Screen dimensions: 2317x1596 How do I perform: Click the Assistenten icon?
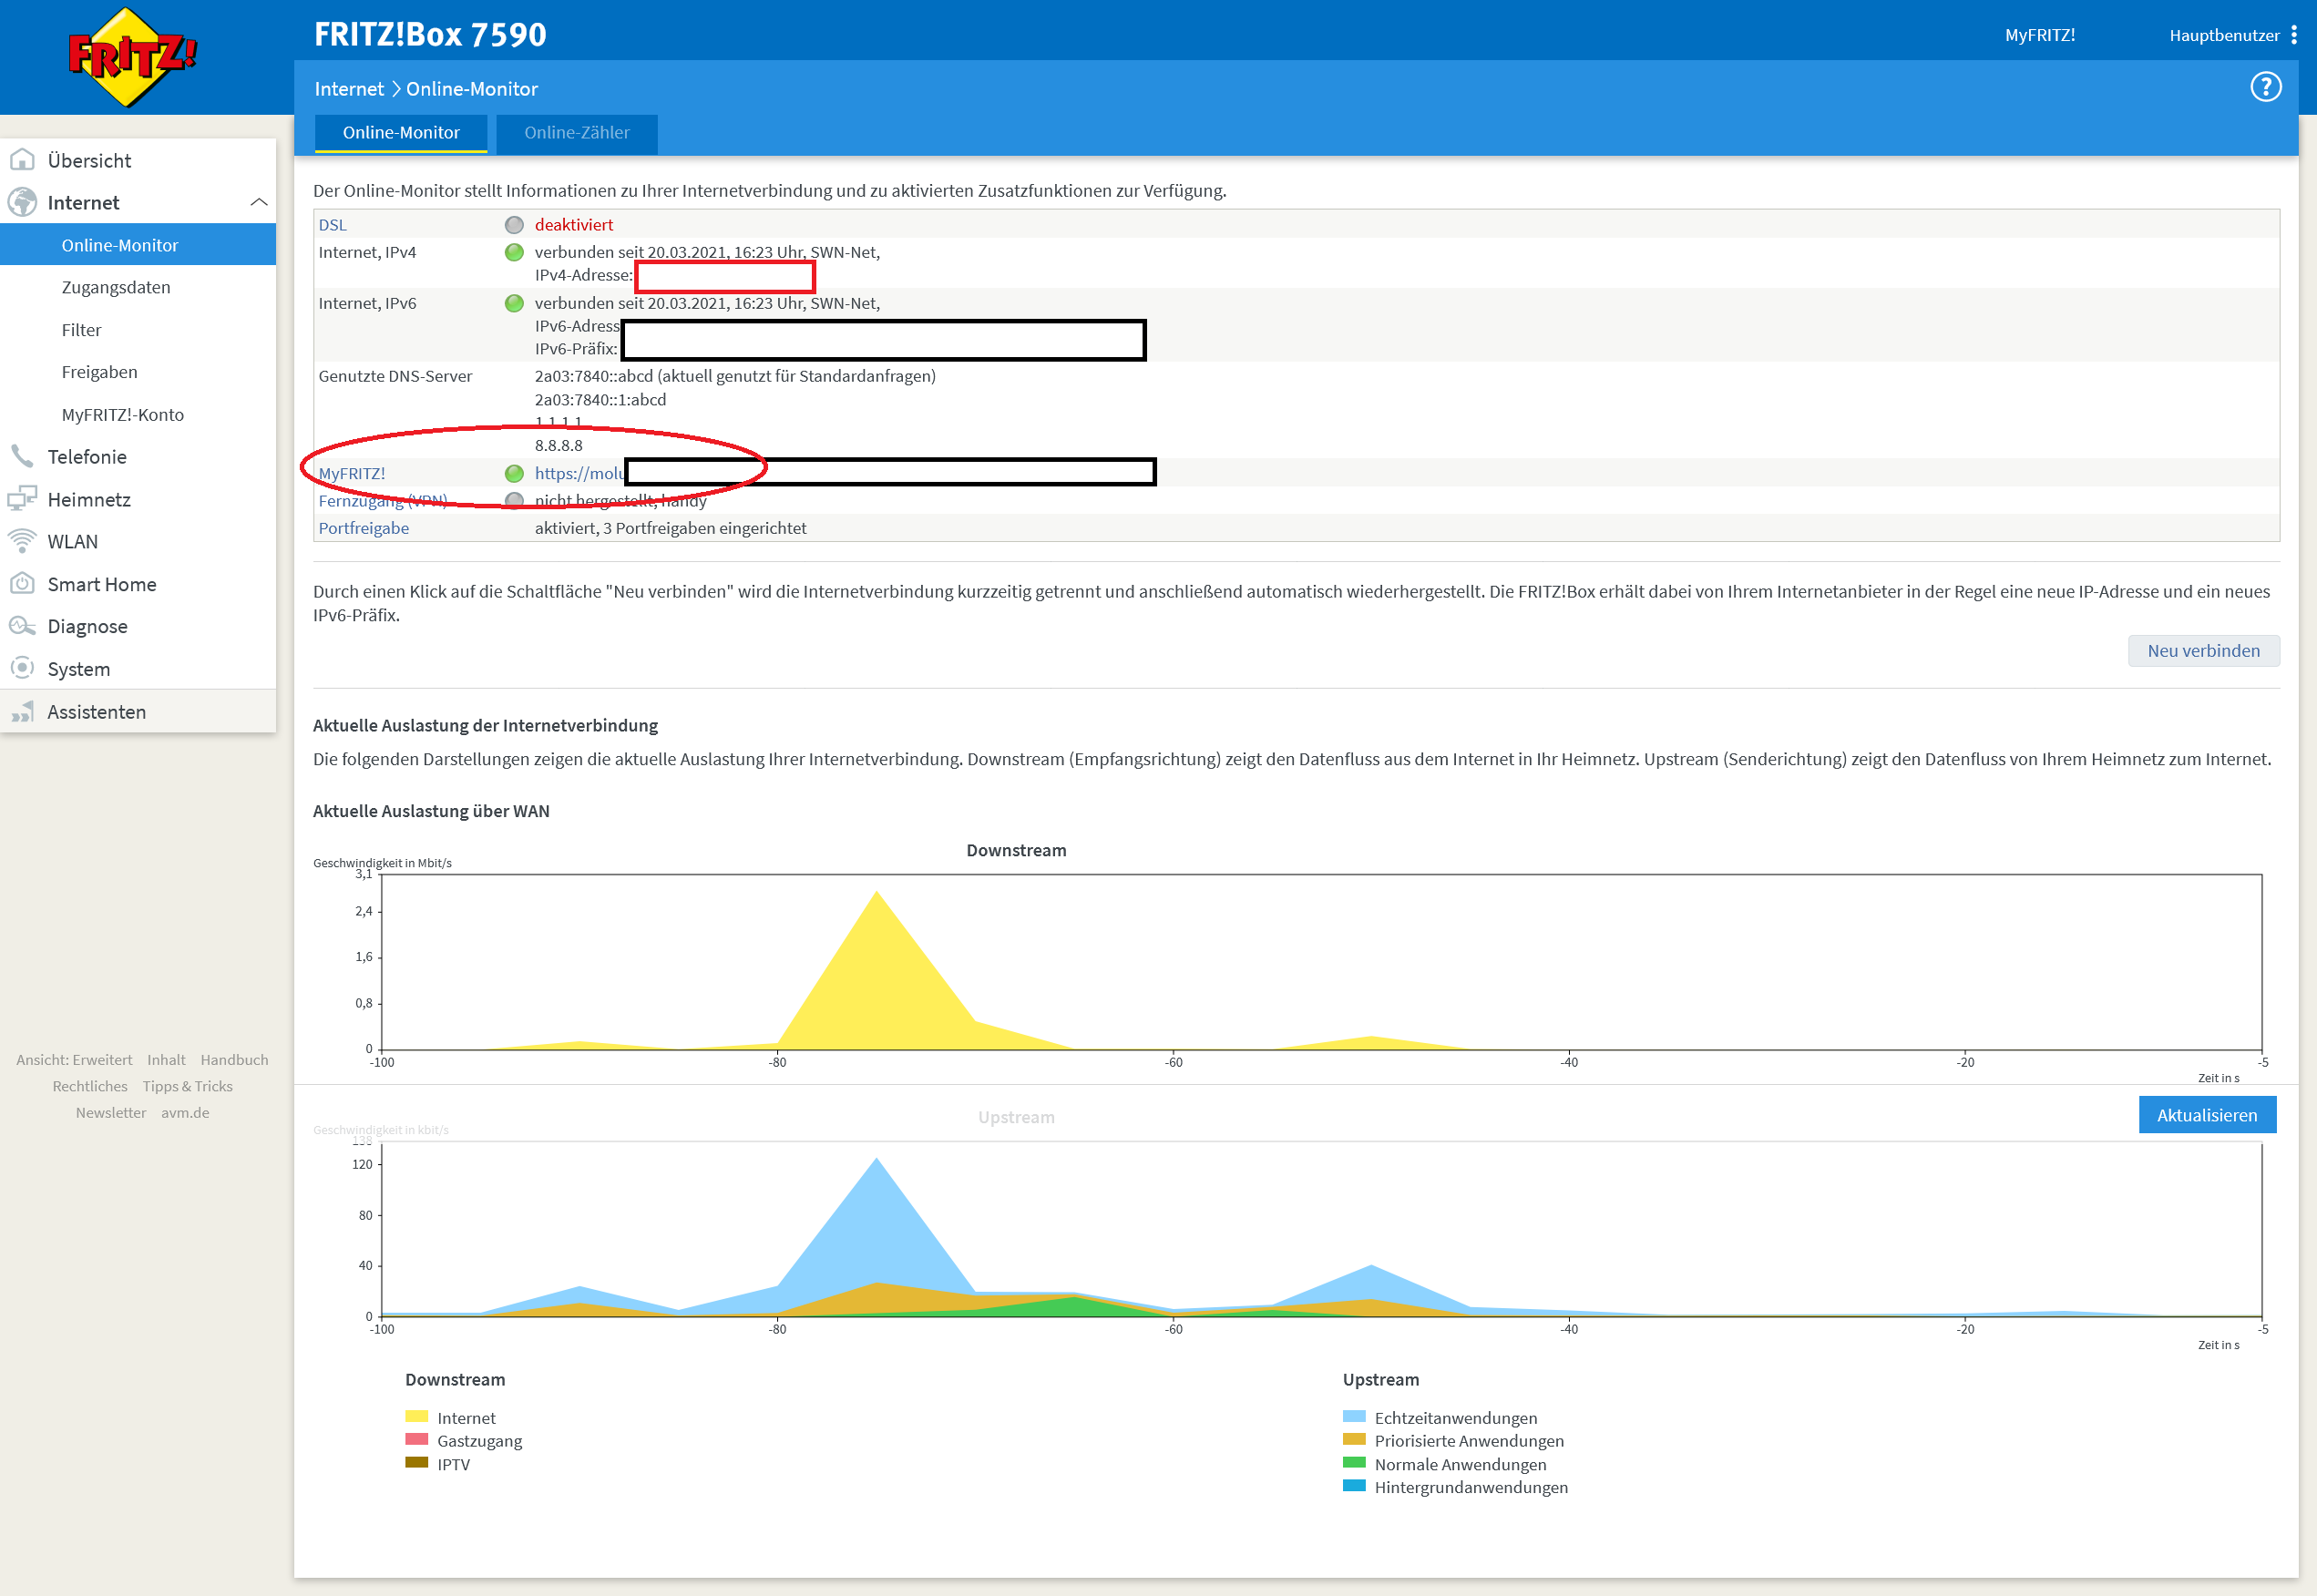click(x=22, y=711)
